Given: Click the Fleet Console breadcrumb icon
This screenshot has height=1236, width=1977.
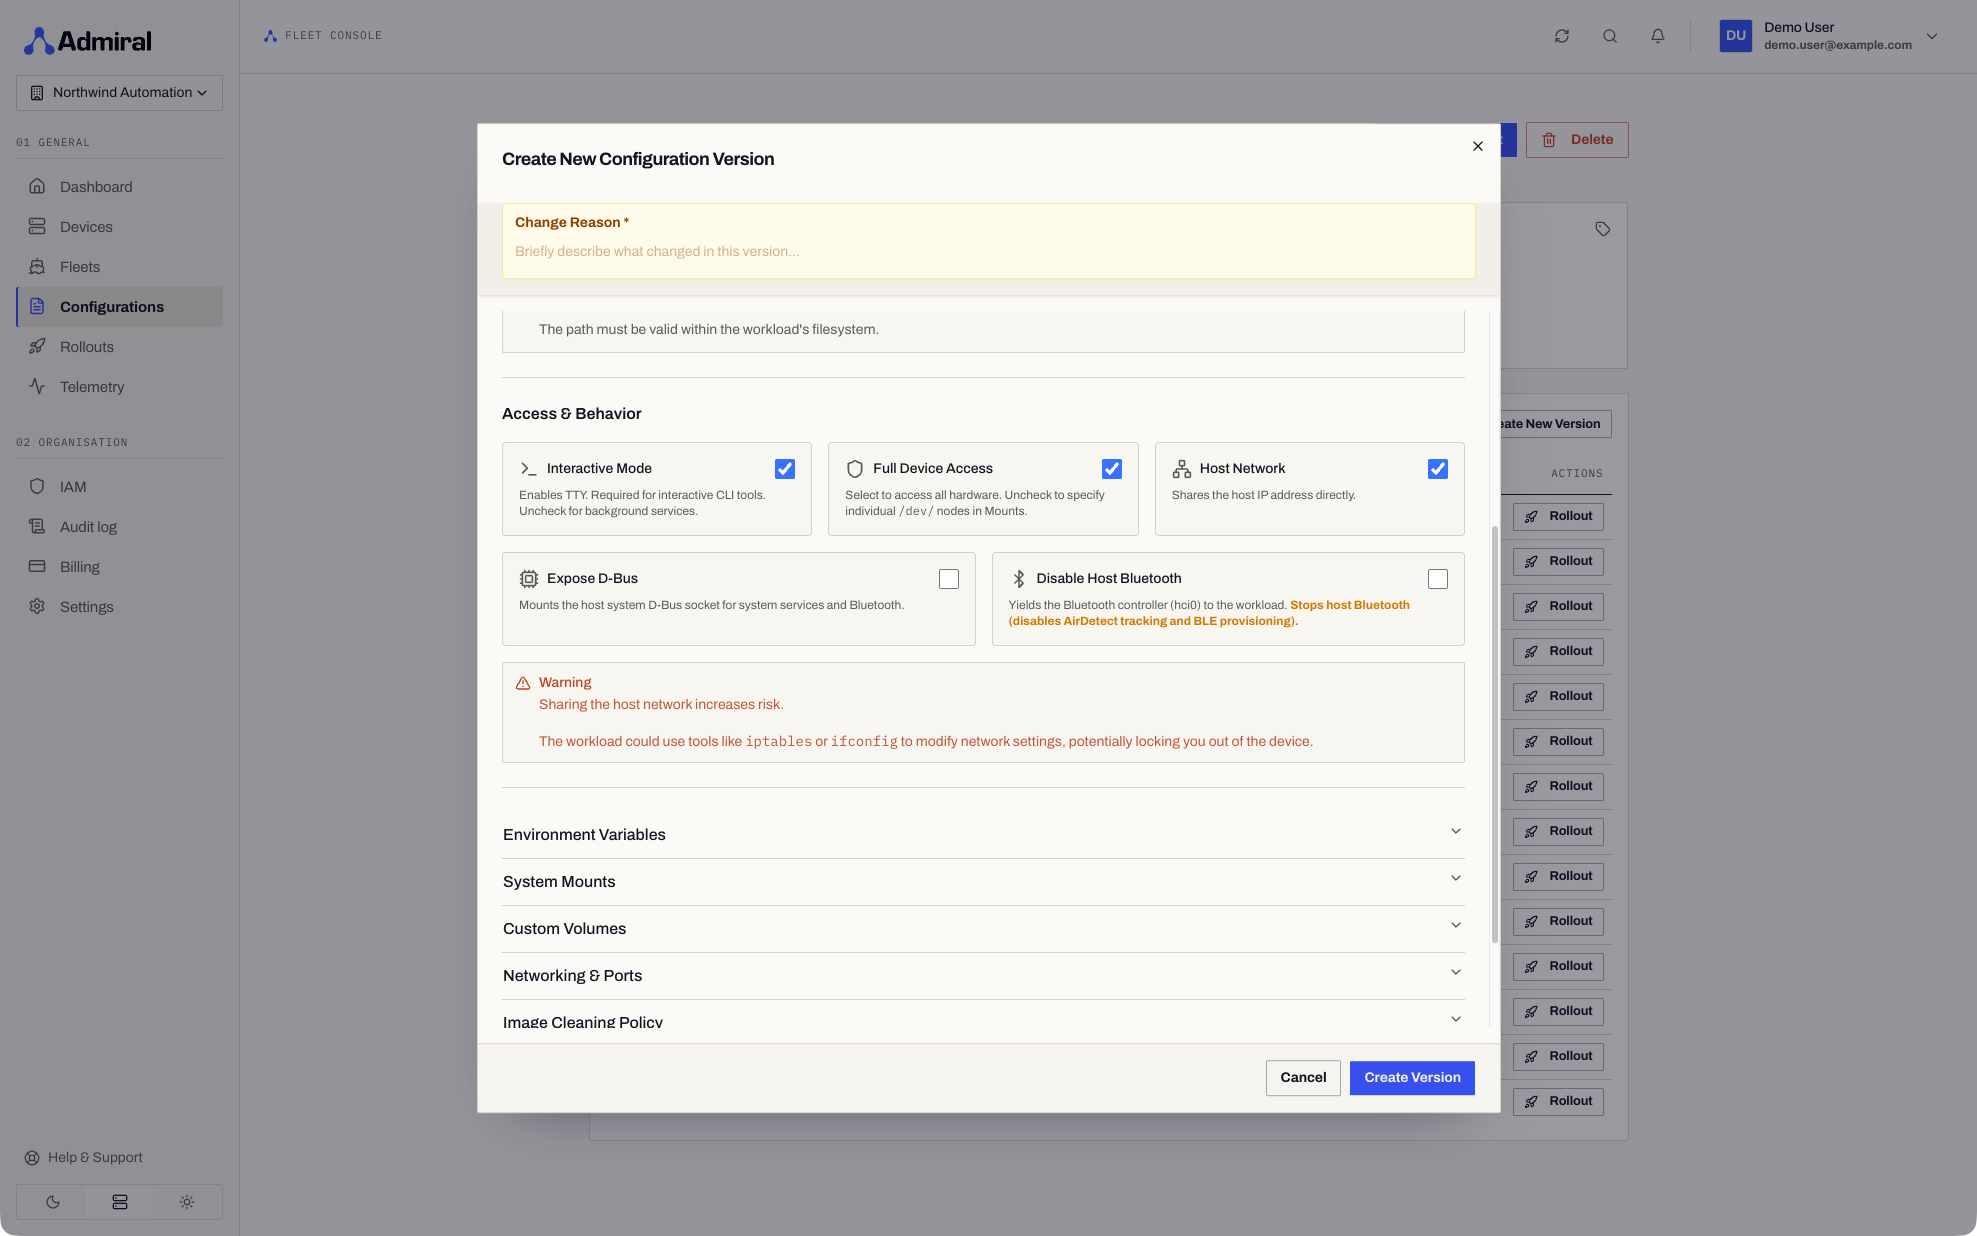Looking at the screenshot, I should [270, 36].
